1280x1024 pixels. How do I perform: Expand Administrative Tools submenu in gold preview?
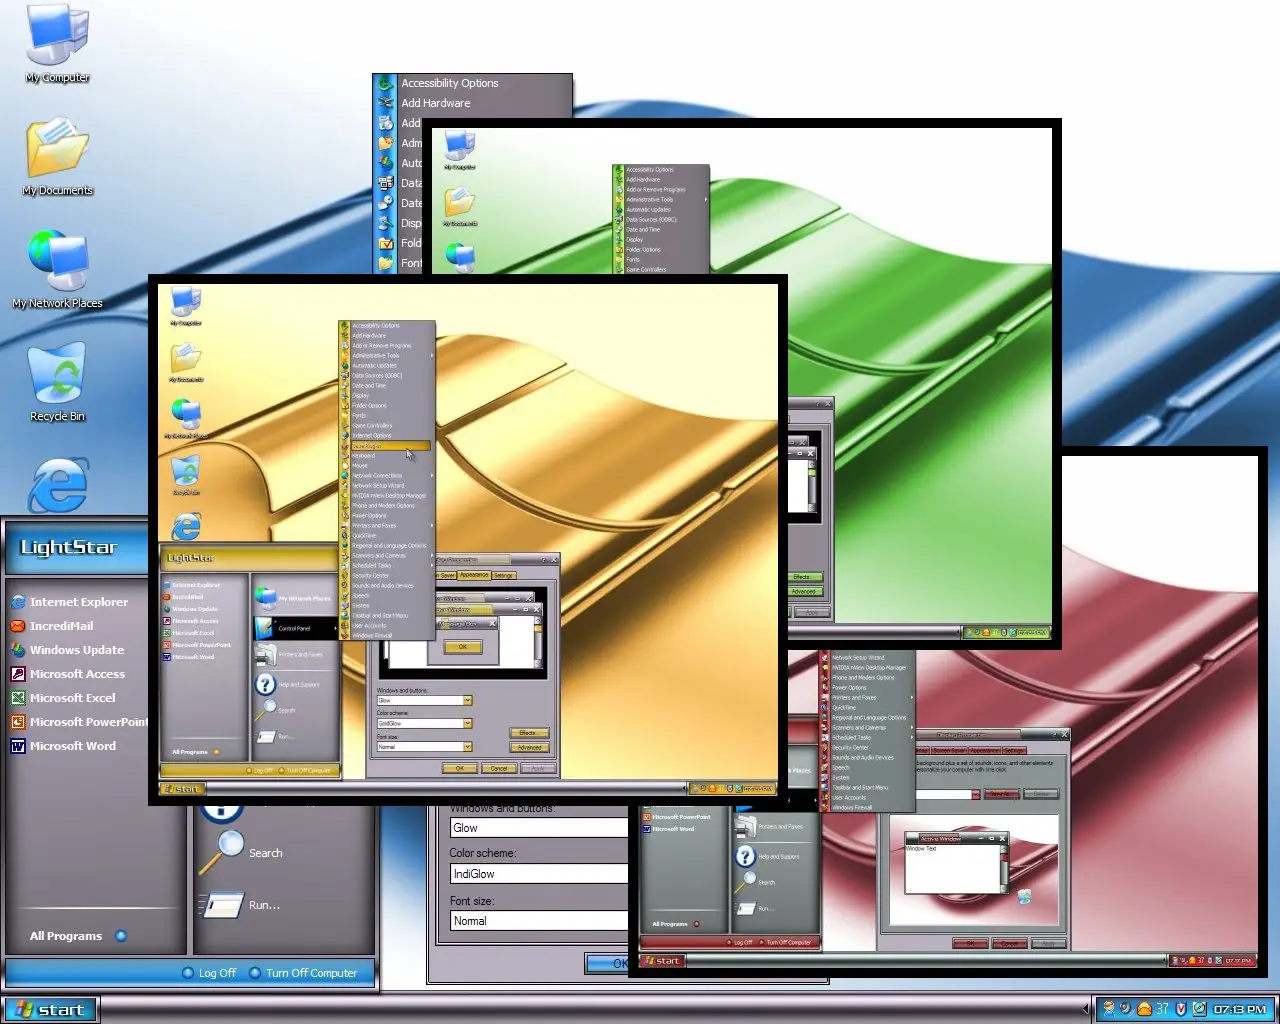point(388,356)
